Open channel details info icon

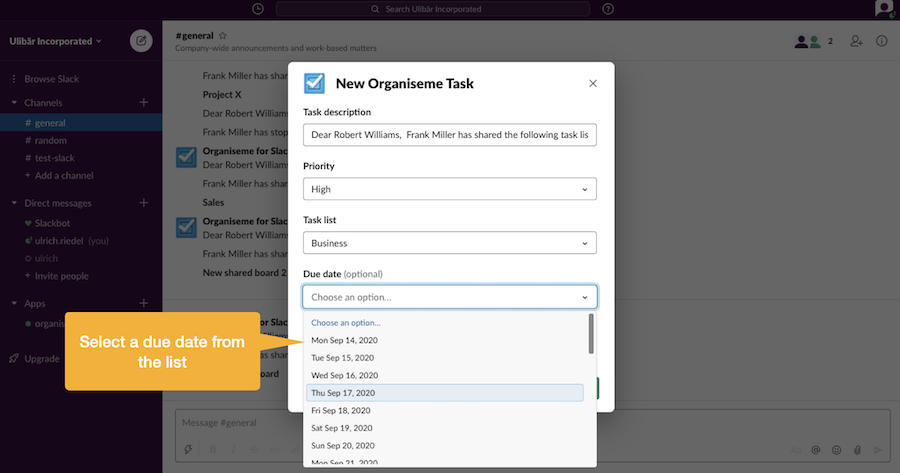pyautogui.click(x=881, y=41)
